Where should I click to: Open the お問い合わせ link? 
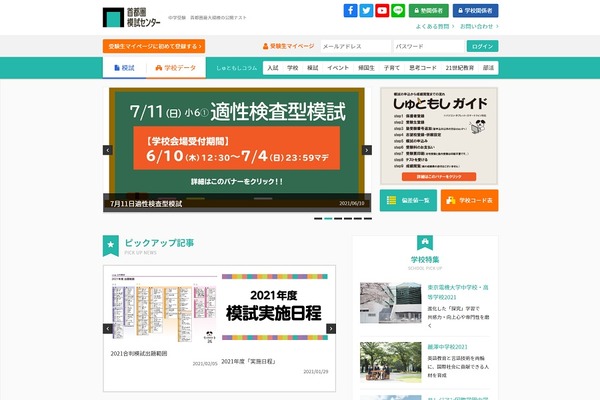tap(479, 26)
